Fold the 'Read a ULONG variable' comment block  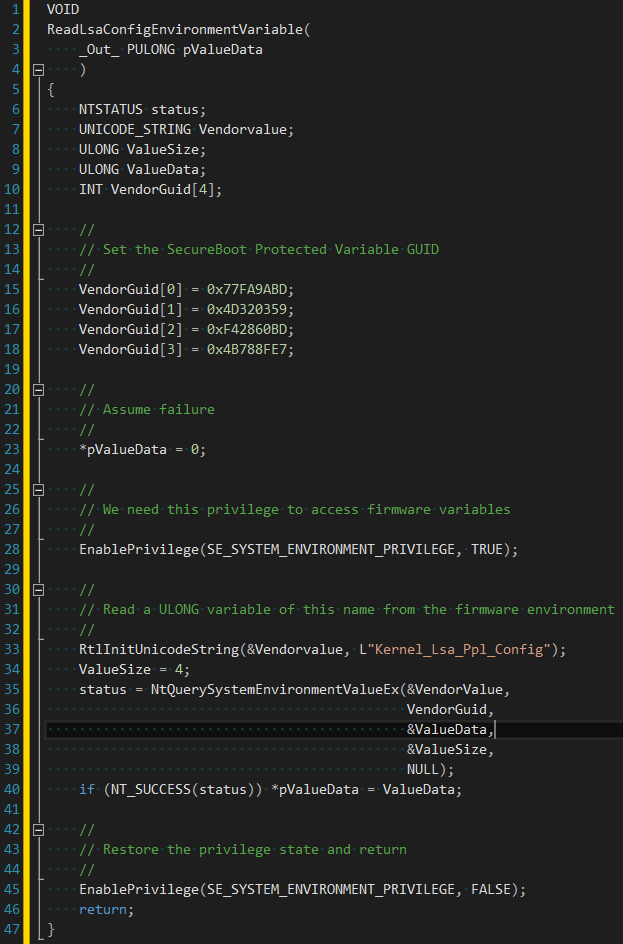(x=38, y=589)
